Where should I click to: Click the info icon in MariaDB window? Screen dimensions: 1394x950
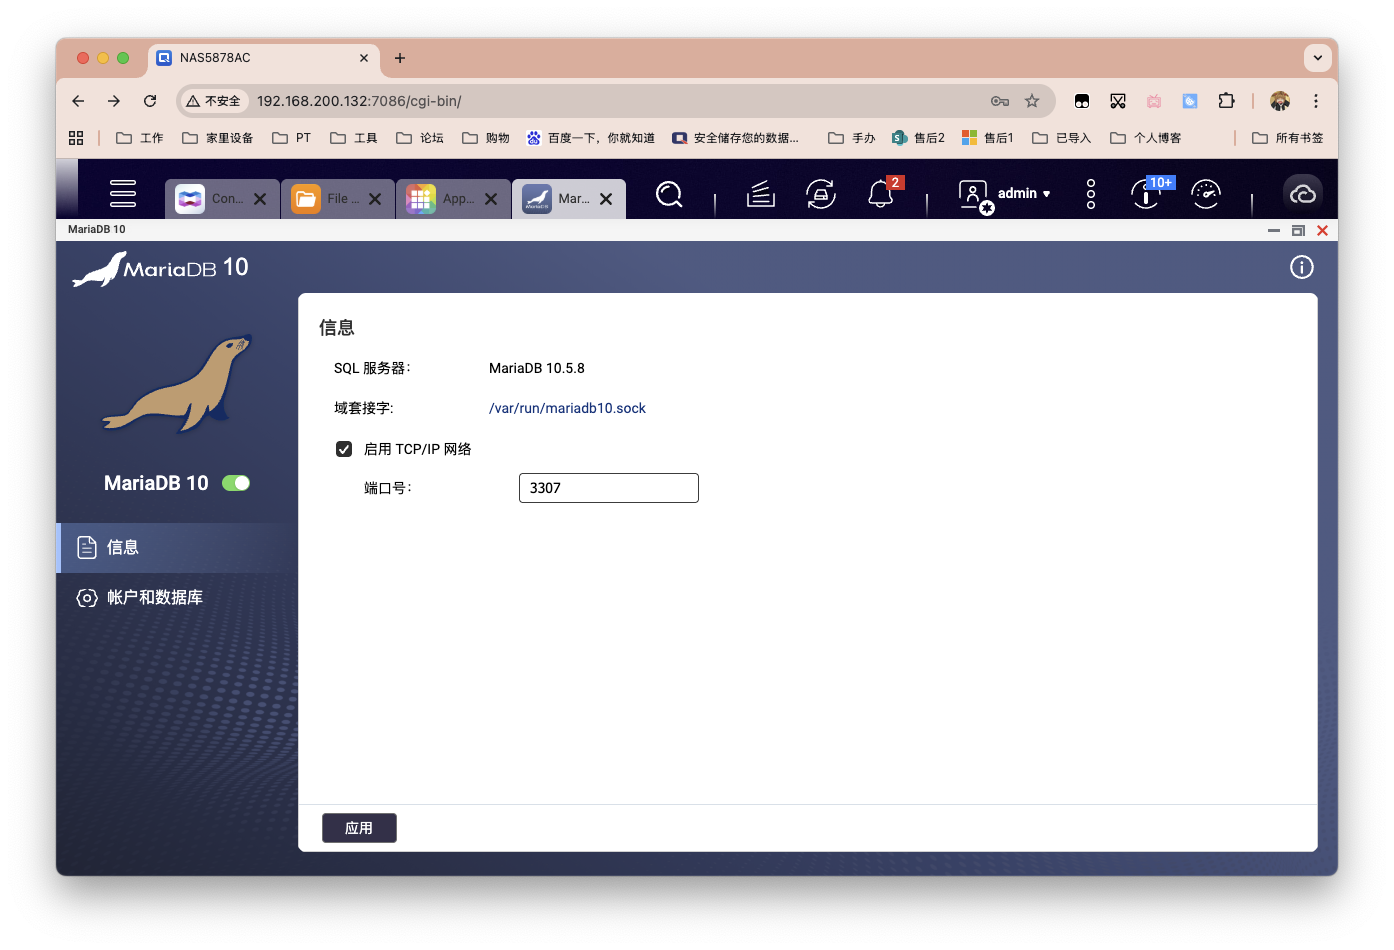1301,267
